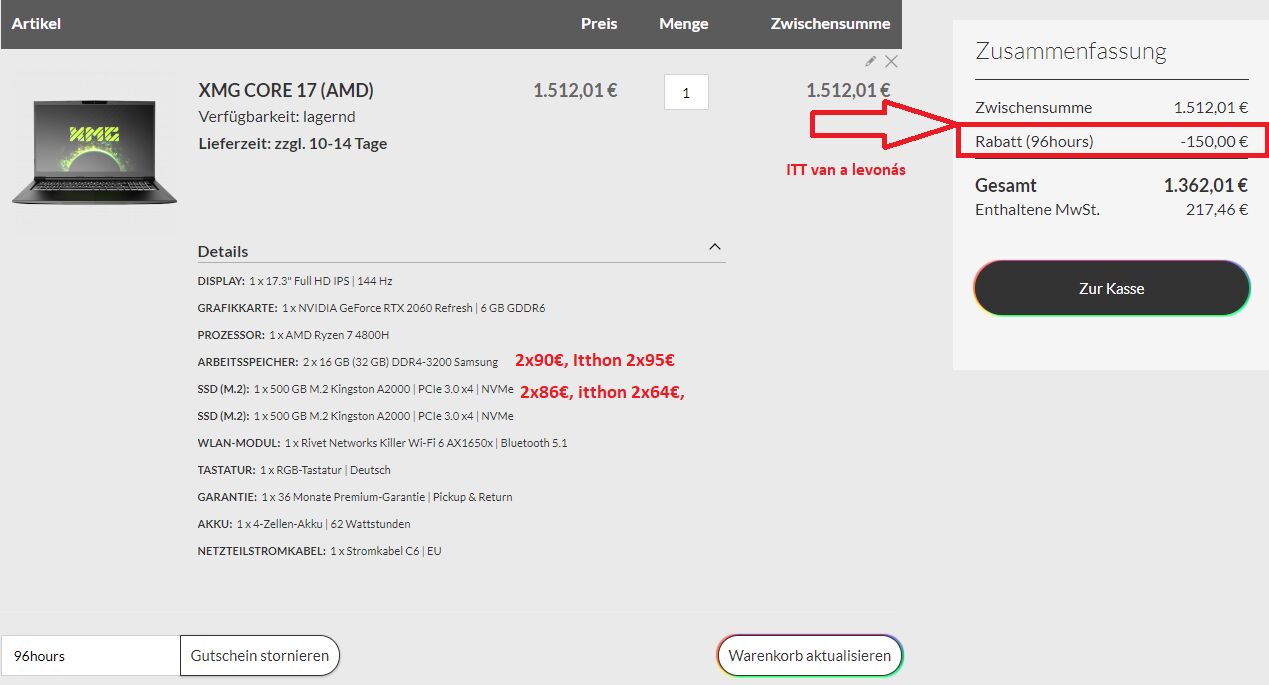1269x685 pixels.
Task: Click Lieferzeit: zzgl. 10-14 Tage text
Action: click(x=293, y=143)
